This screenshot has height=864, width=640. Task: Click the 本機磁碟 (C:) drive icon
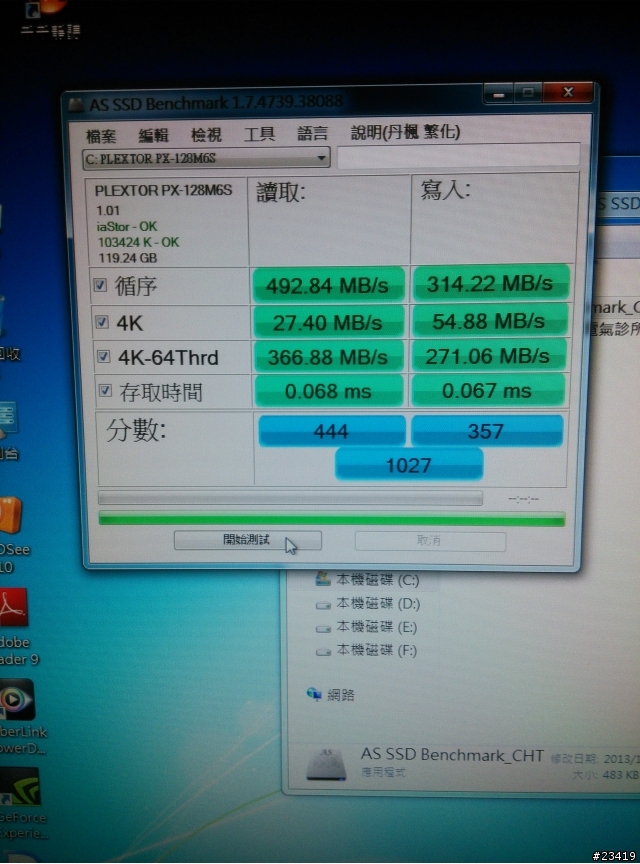point(322,579)
